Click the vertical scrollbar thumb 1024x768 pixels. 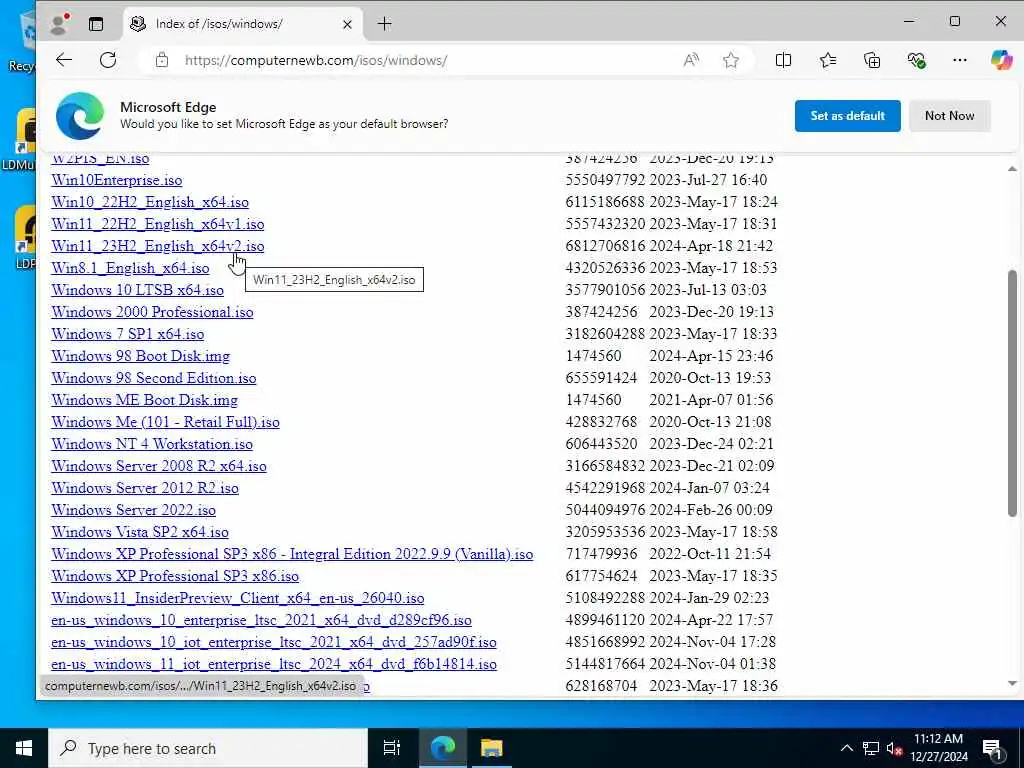coord(1012,393)
